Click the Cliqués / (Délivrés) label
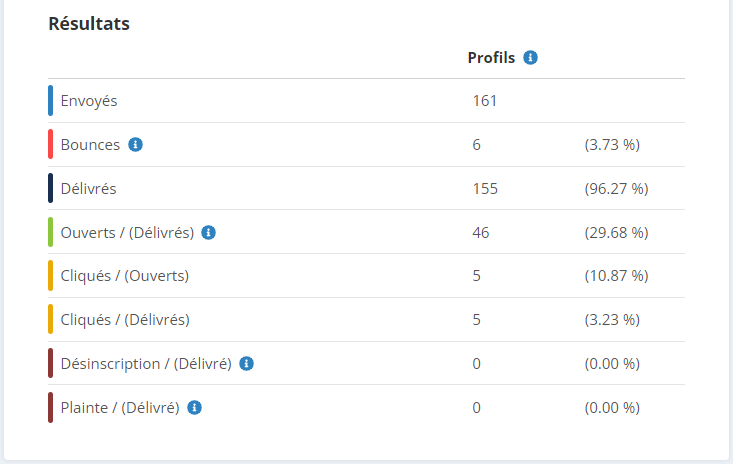 (125, 320)
